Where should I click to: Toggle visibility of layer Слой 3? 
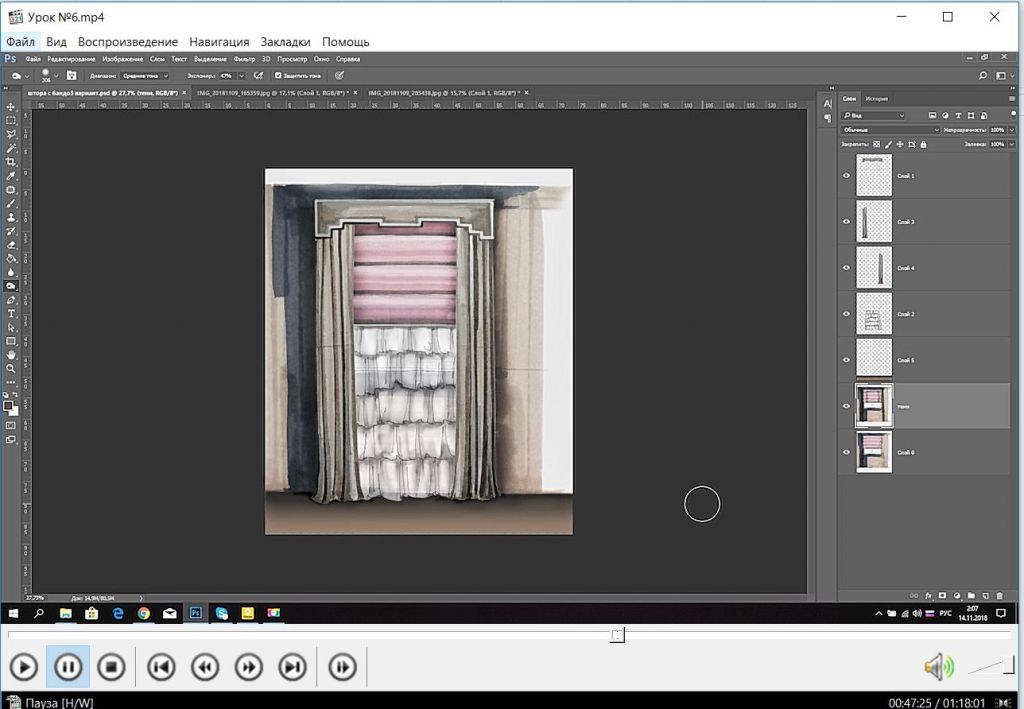coord(846,222)
